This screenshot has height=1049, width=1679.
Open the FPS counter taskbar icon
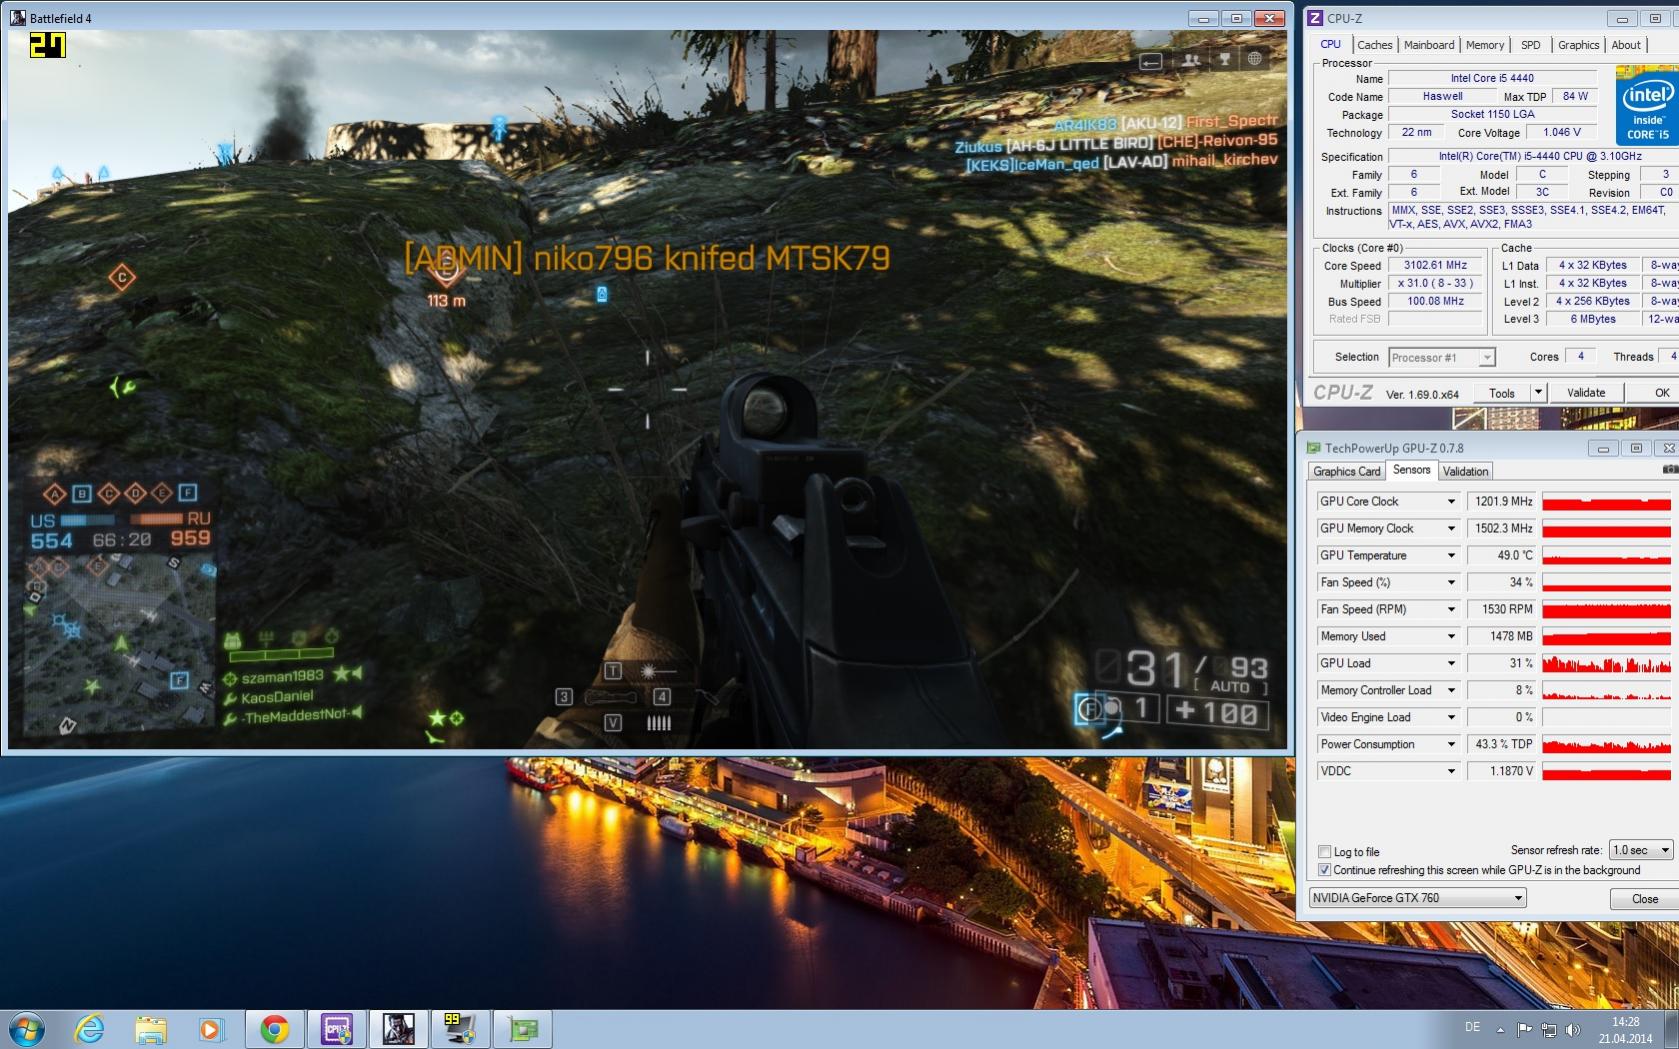click(x=460, y=1029)
